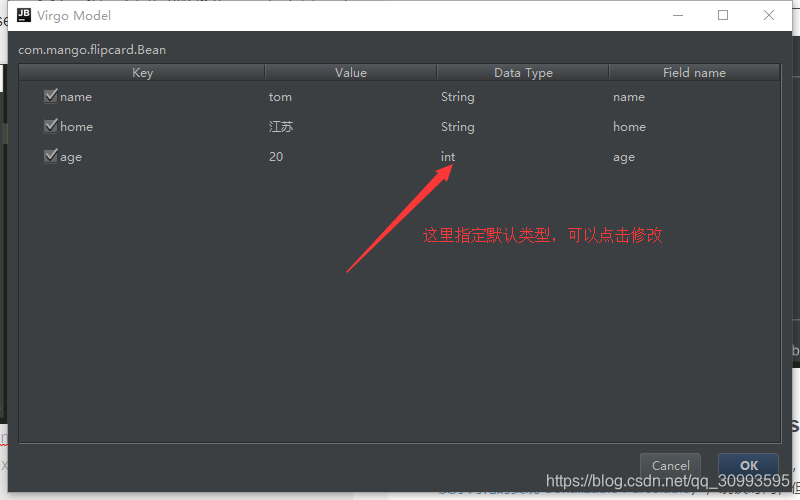Click the Key column header
This screenshot has width=800, height=500.
pyautogui.click(x=142, y=72)
